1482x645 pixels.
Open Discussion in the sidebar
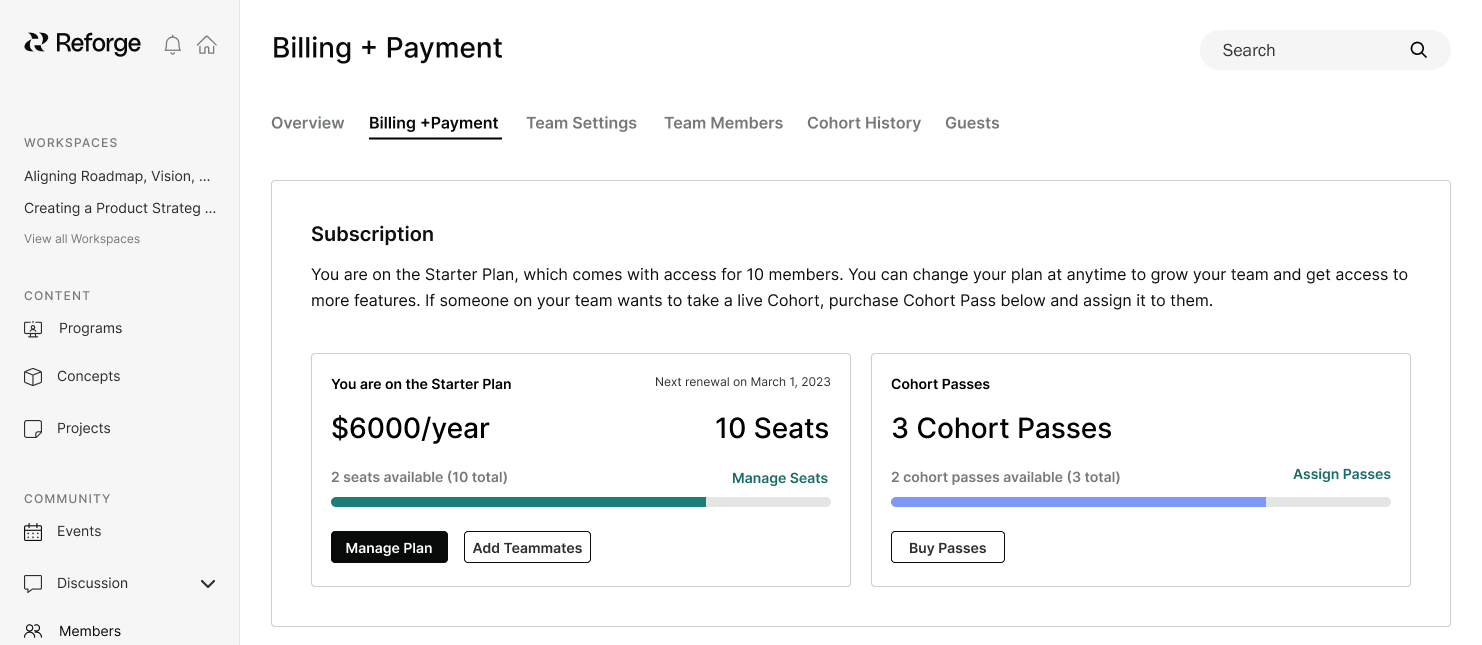(92, 584)
